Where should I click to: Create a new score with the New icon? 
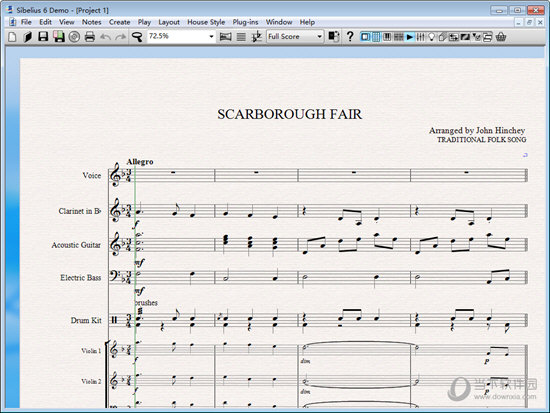click(12, 36)
